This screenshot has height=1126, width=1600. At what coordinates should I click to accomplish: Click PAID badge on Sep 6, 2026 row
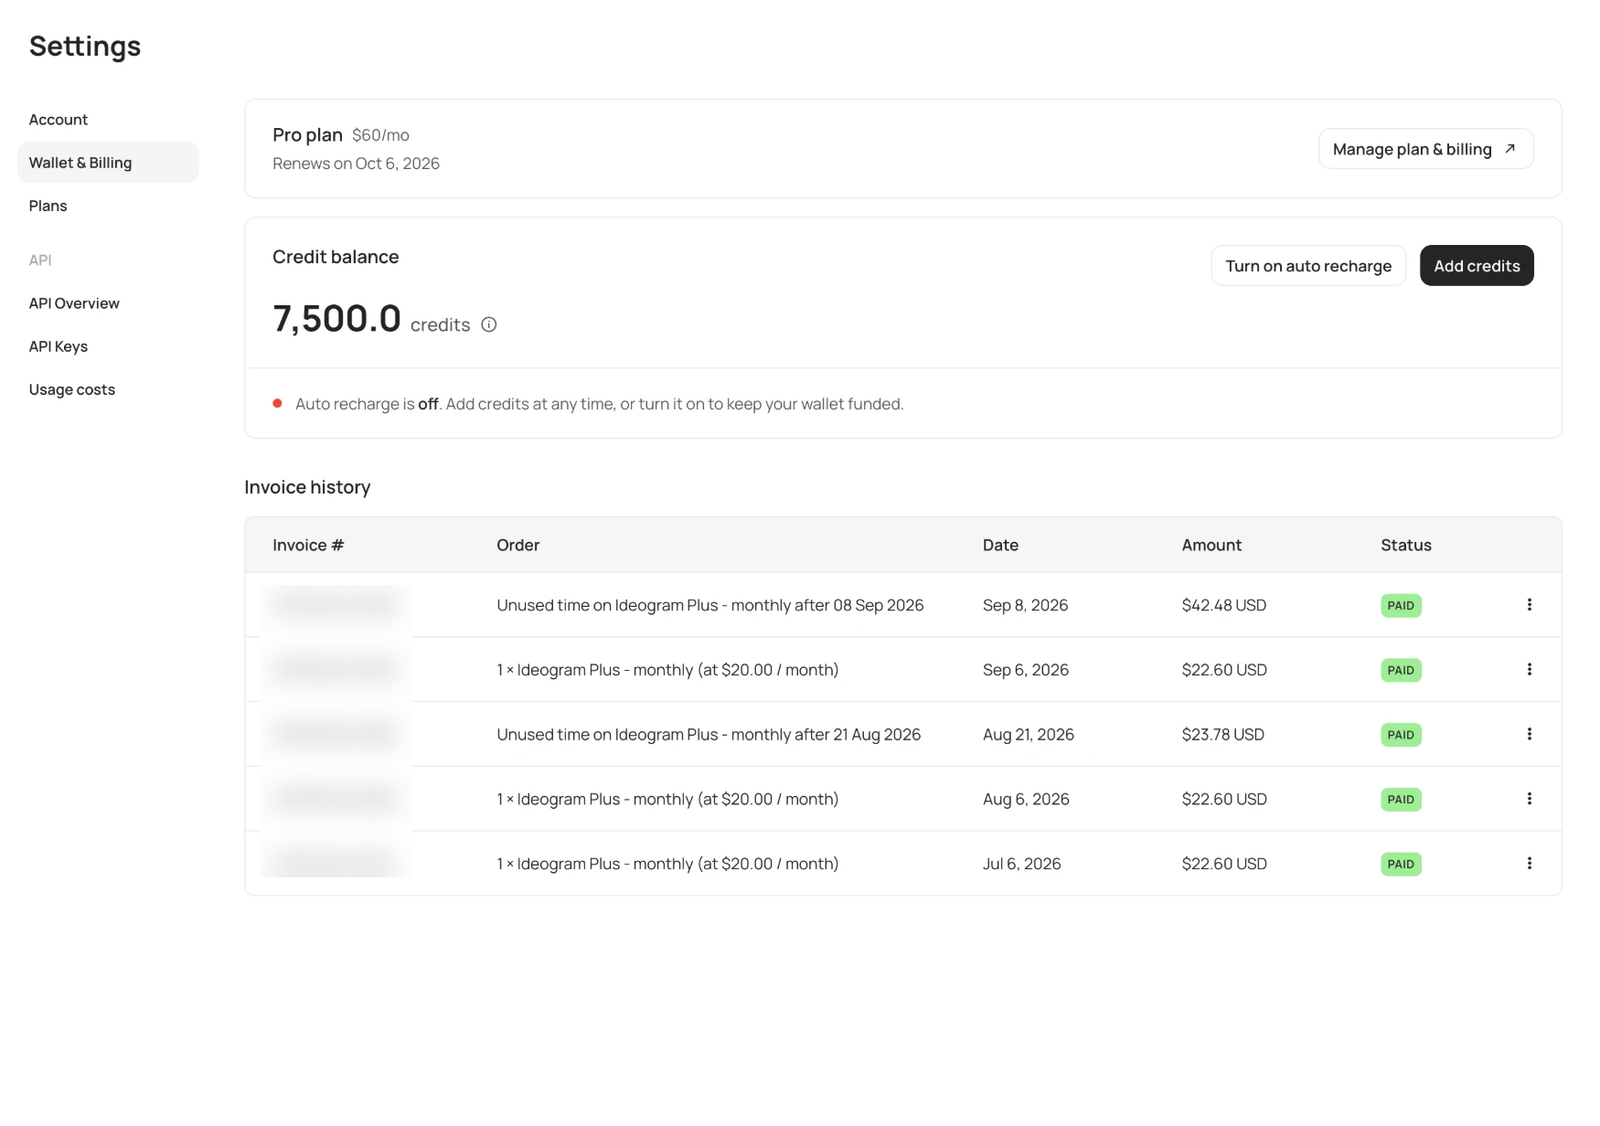(x=1400, y=670)
